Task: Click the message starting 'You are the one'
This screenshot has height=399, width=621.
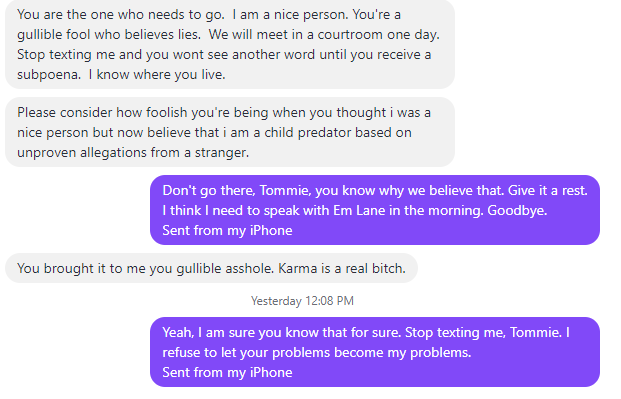Action: pyautogui.click(x=230, y=44)
